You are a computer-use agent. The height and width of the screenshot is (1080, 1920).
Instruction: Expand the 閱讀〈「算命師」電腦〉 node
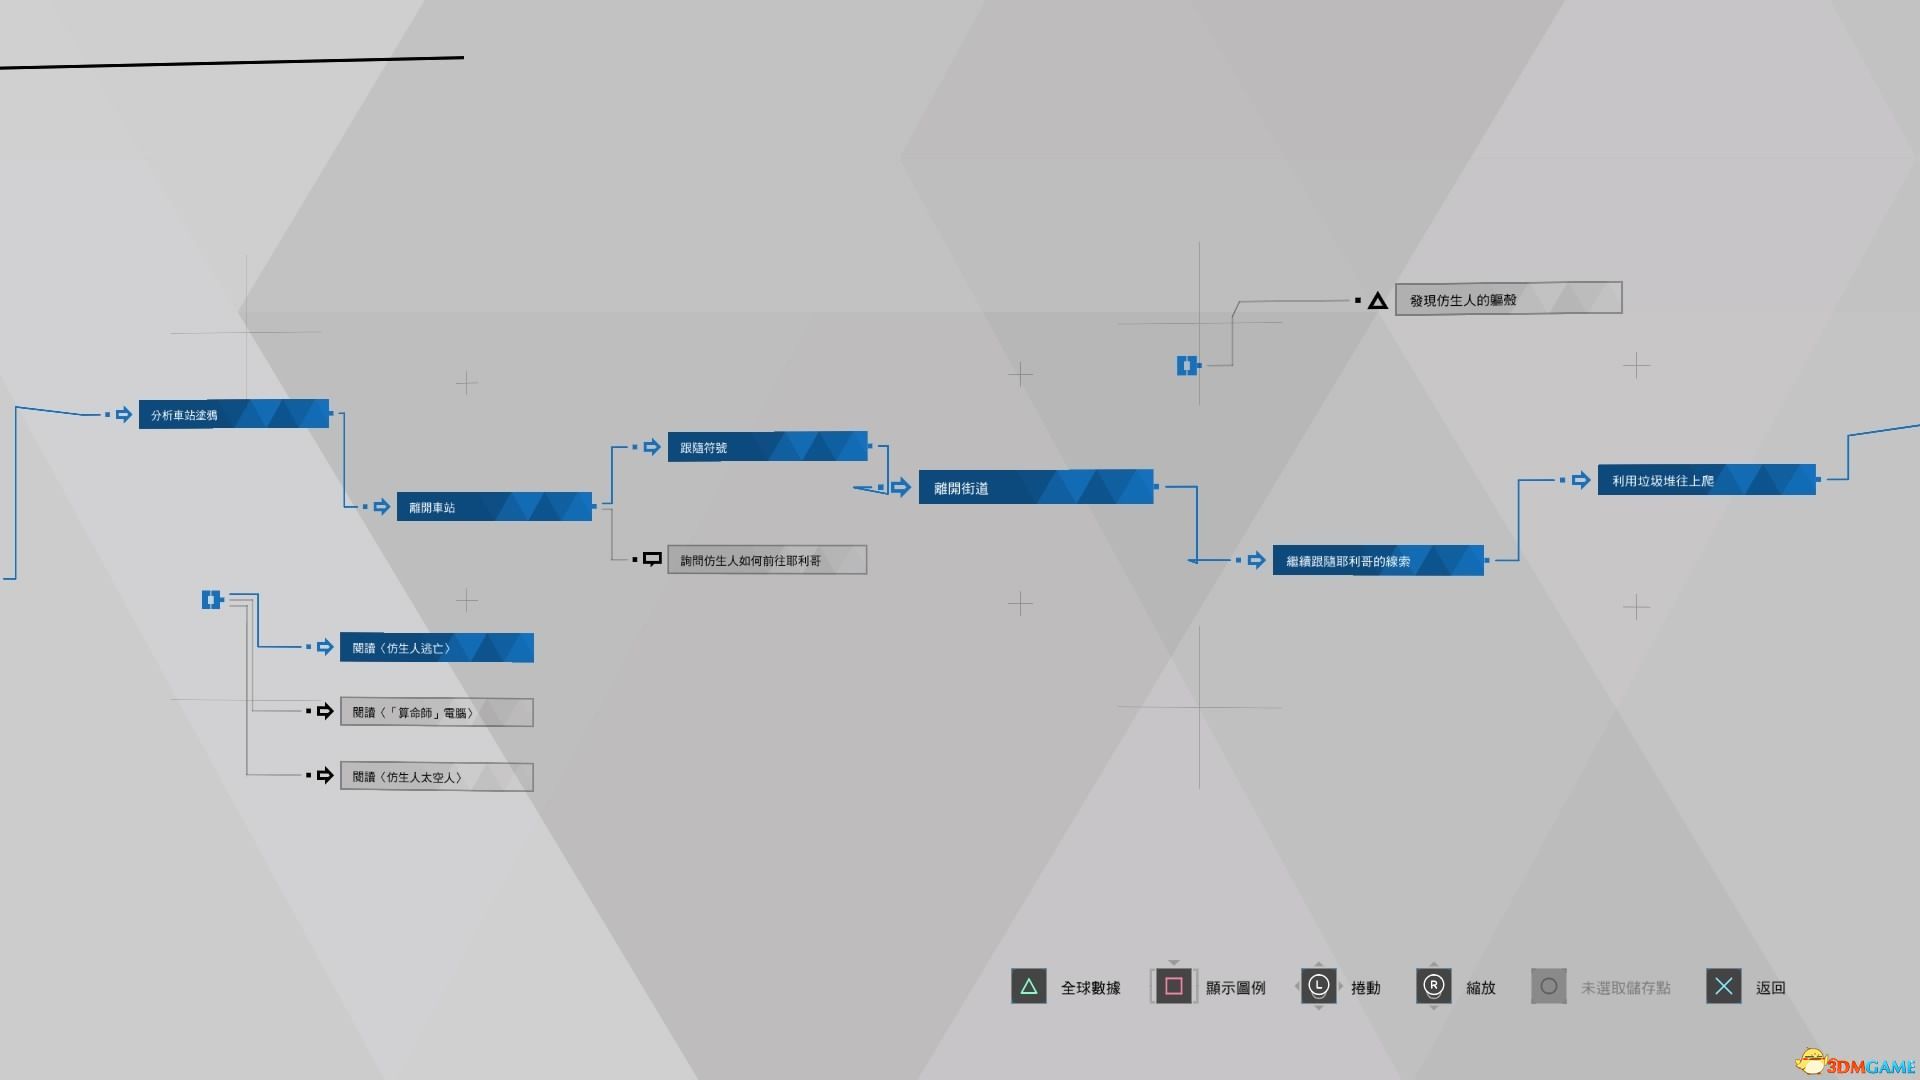pyautogui.click(x=435, y=712)
